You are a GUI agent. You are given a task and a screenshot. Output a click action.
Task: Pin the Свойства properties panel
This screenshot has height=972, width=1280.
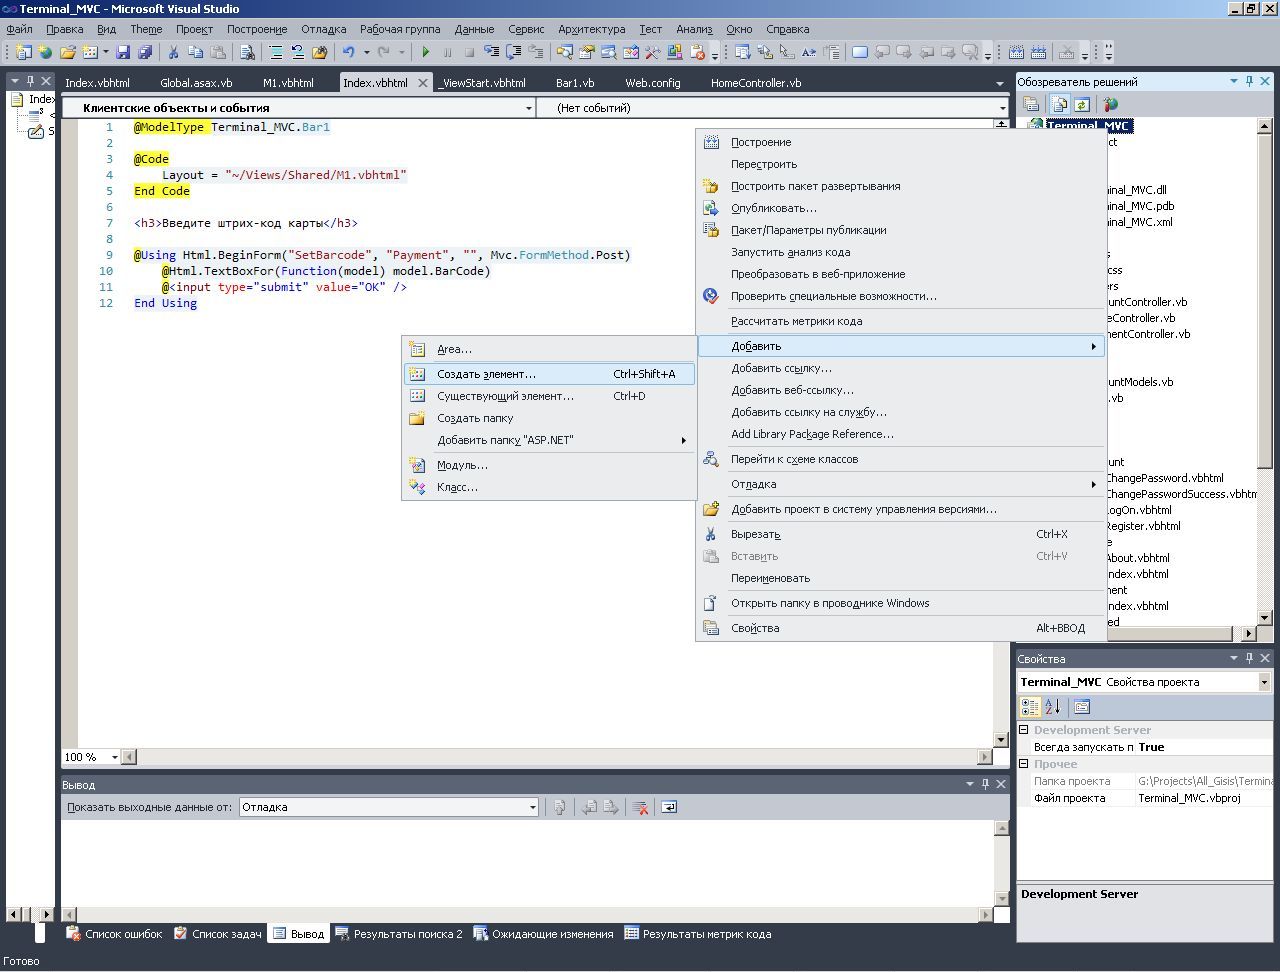(1249, 658)
